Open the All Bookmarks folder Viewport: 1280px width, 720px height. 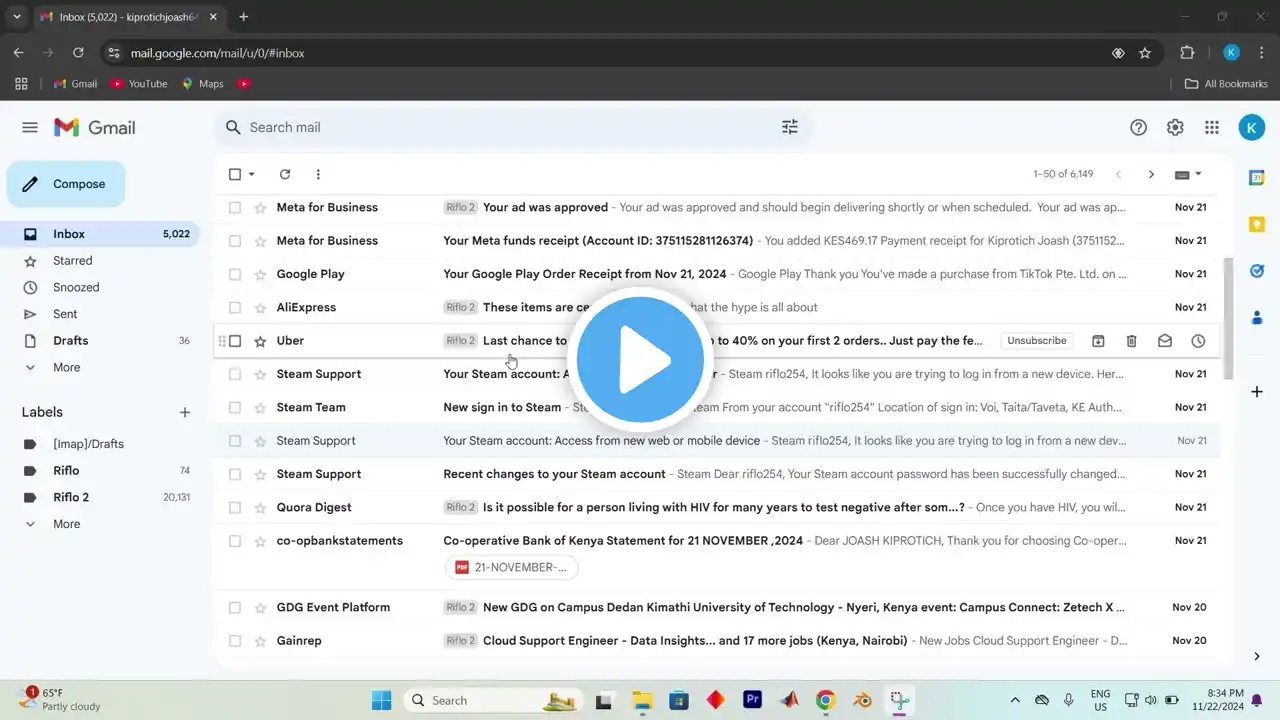click(1226, 84)
